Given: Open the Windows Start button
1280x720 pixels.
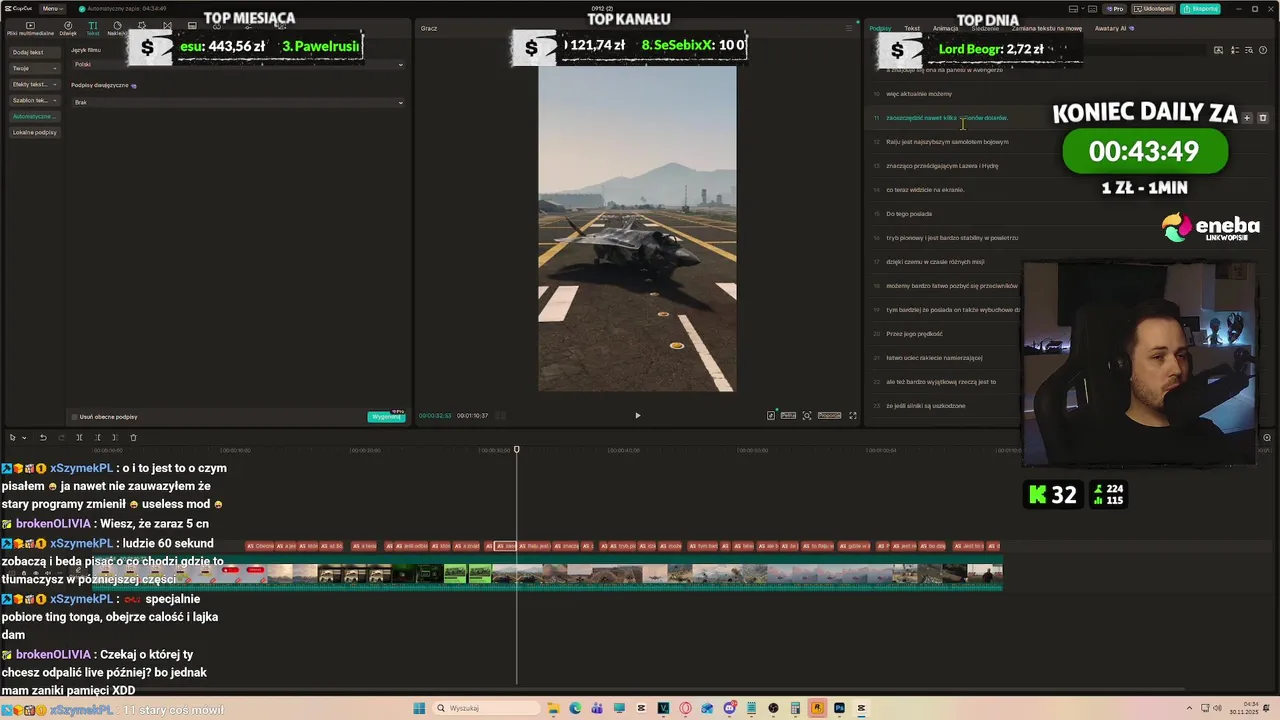Looking at the screenshot, I should point(419,708).
